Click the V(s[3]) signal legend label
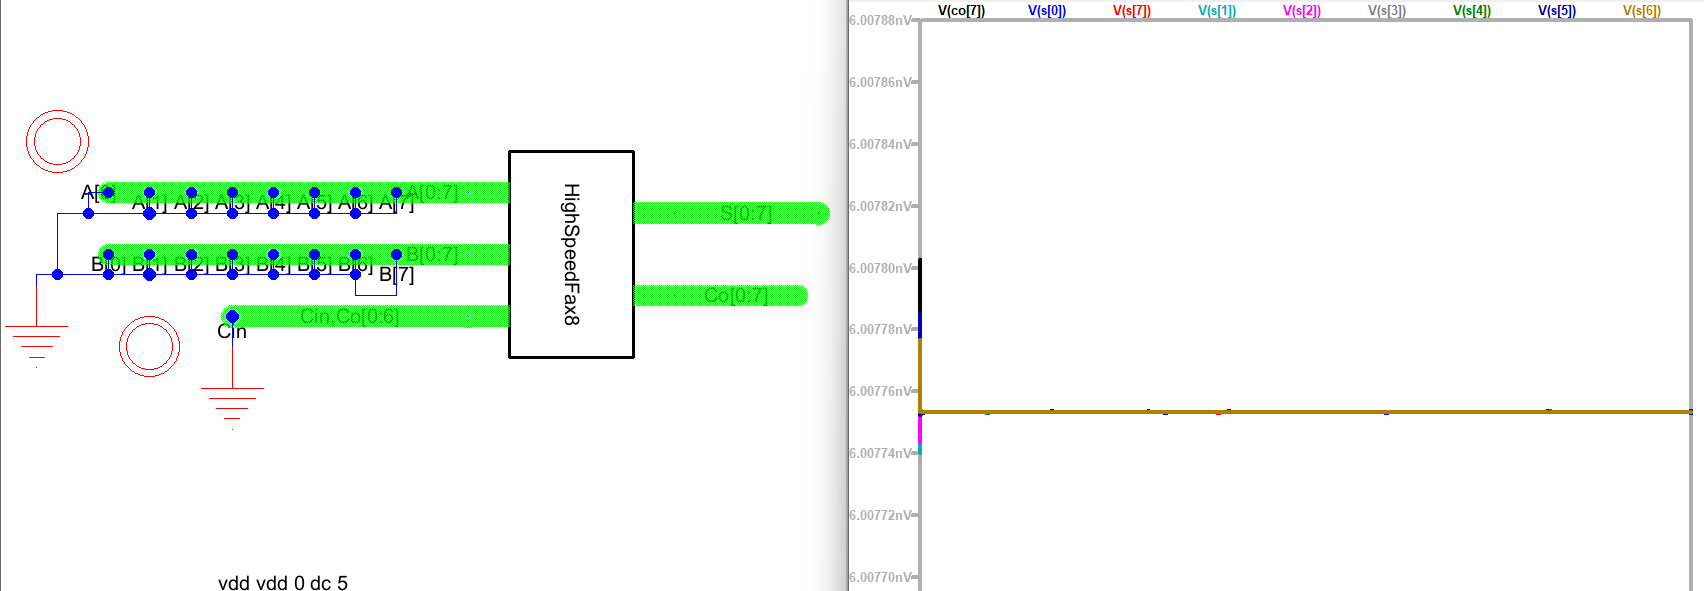This screenshot has width=1704, height=591. [1387, 11]
